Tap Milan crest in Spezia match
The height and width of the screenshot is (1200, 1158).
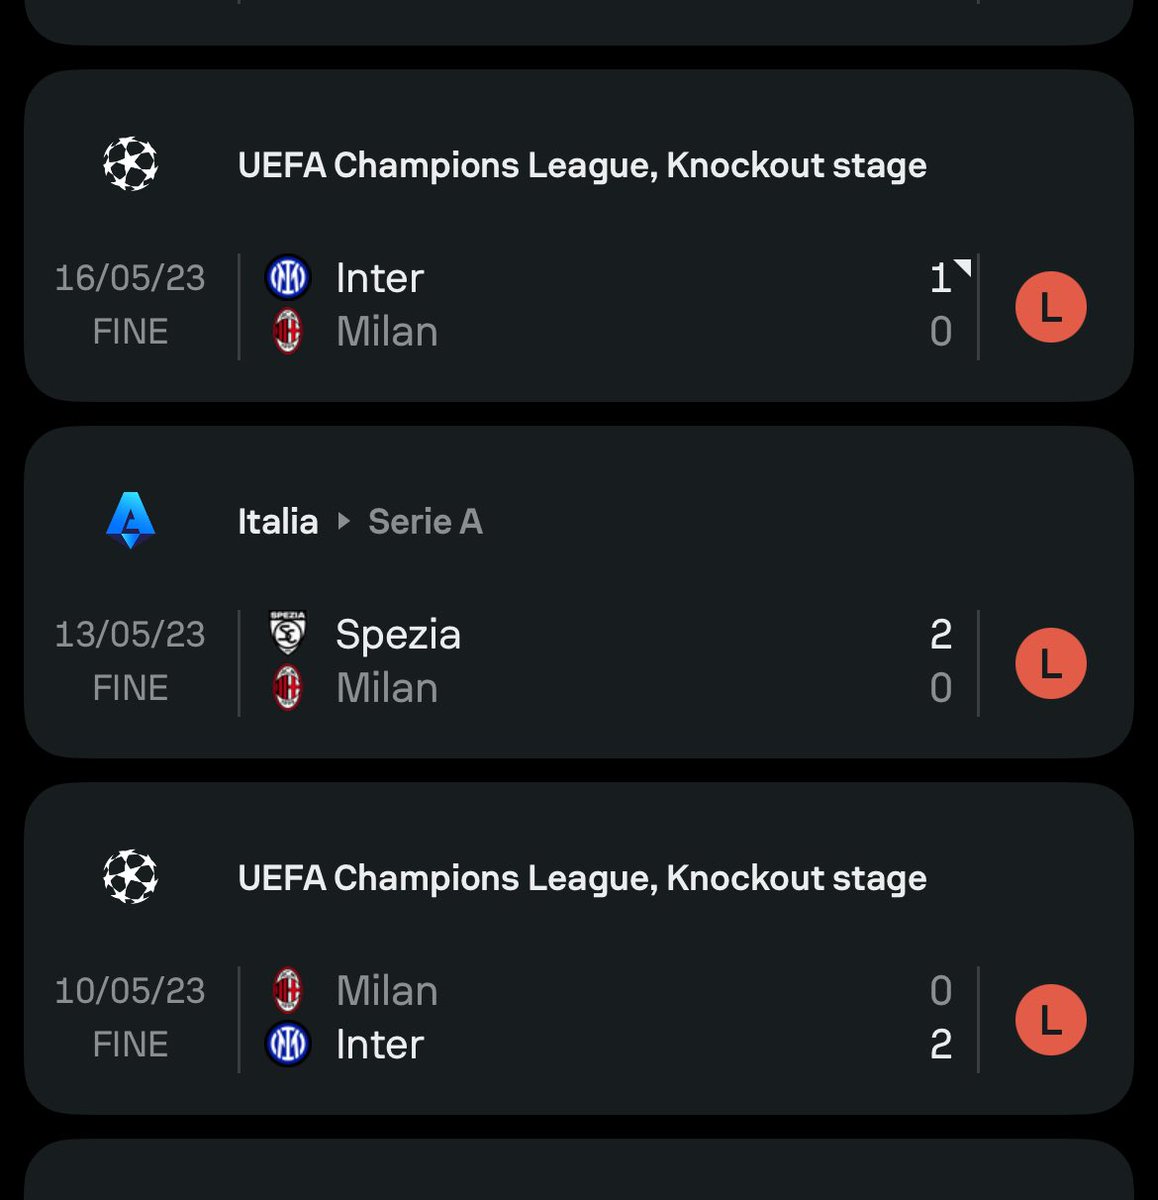[x=288, y=688]
